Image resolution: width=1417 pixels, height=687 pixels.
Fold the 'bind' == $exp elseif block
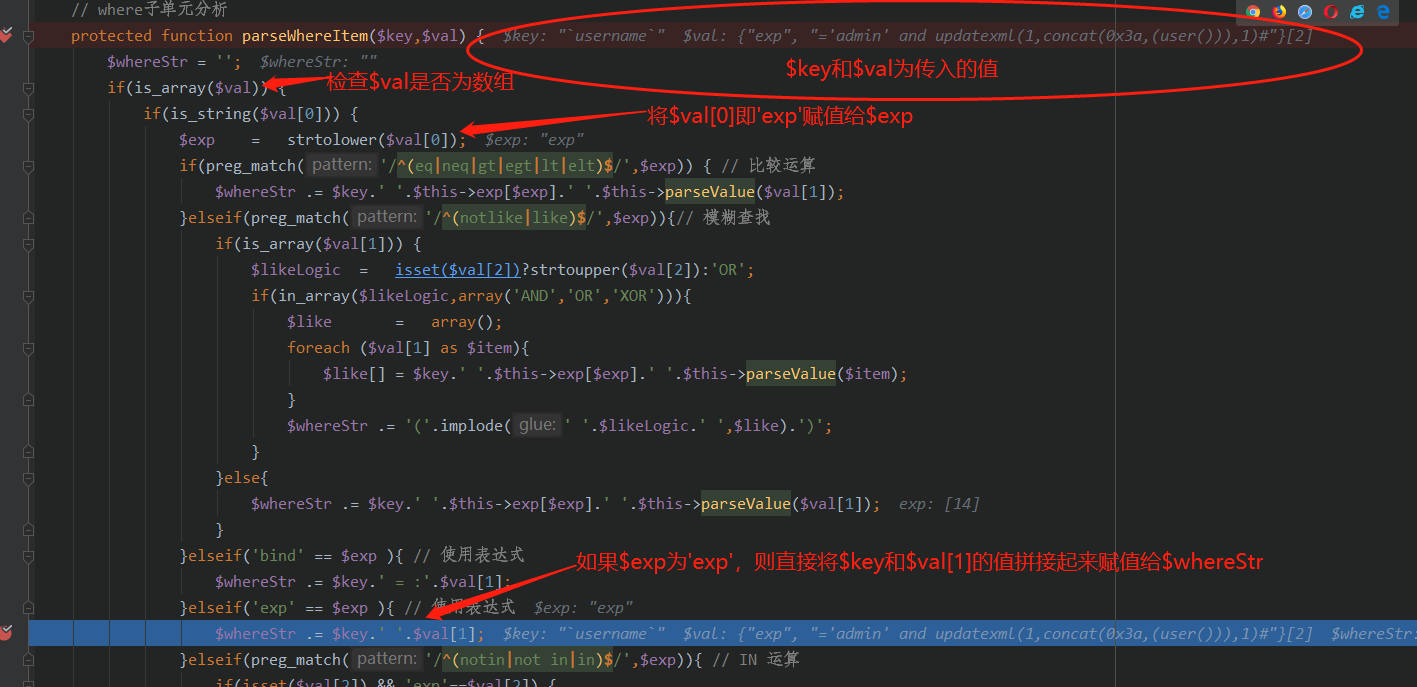[x=29, y=556]
